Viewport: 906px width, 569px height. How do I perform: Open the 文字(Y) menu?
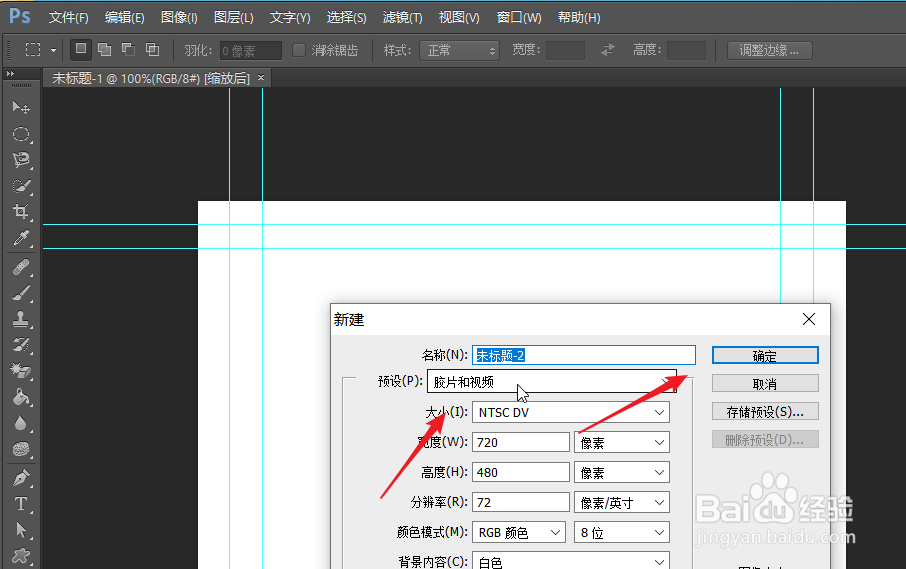pyautogui.click(x=290, y=18)
